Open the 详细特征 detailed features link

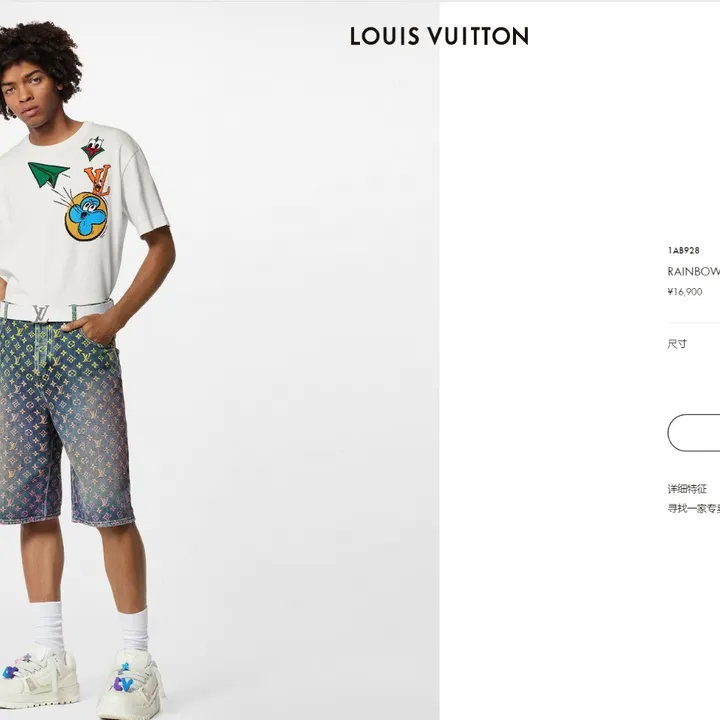click(687, 489)
